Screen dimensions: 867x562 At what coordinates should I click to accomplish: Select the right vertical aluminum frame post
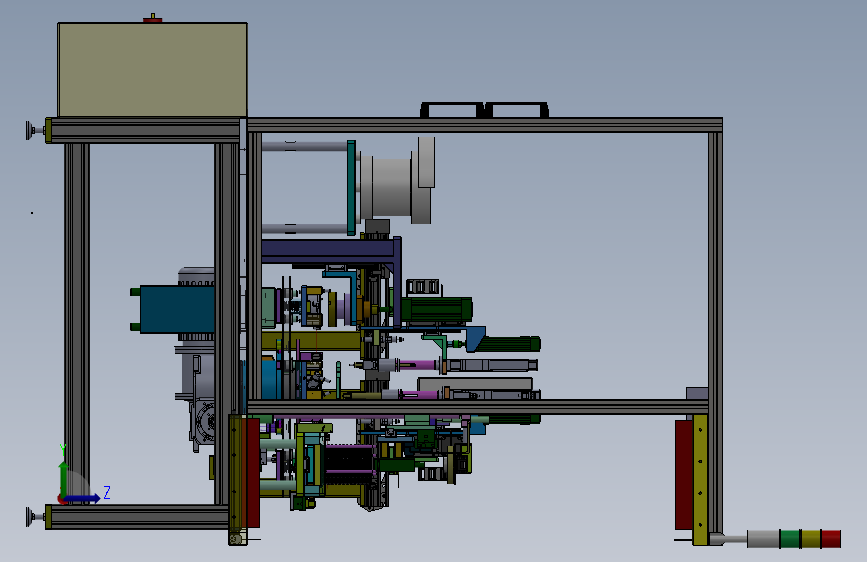[x=715, y=332]
